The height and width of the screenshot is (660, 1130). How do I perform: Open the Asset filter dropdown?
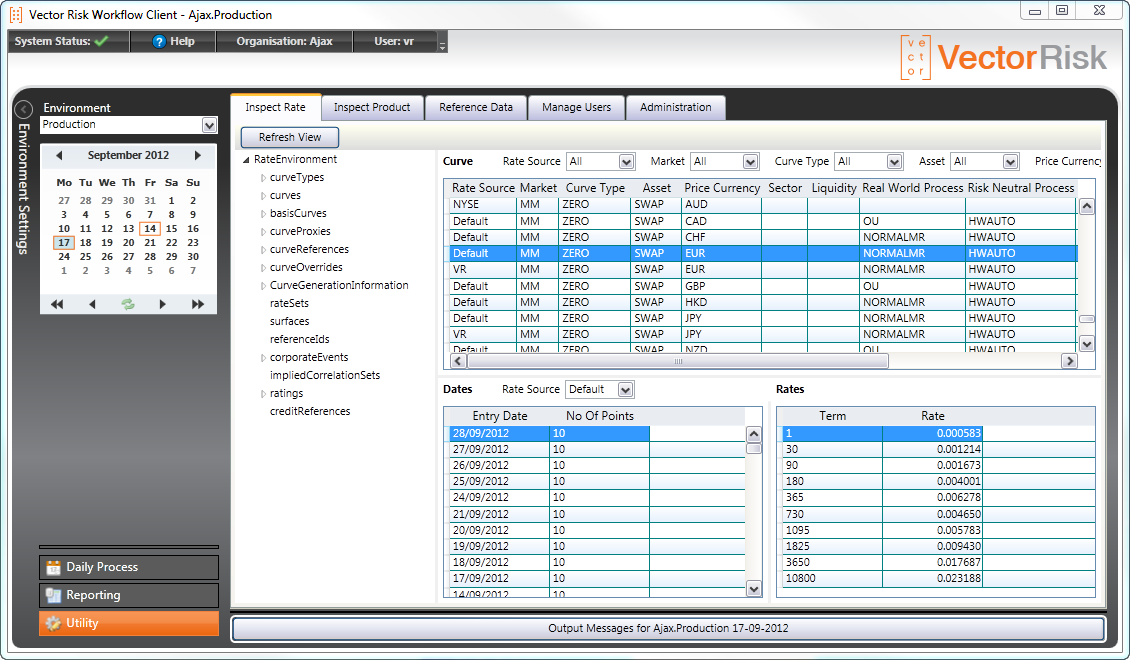1010,162
